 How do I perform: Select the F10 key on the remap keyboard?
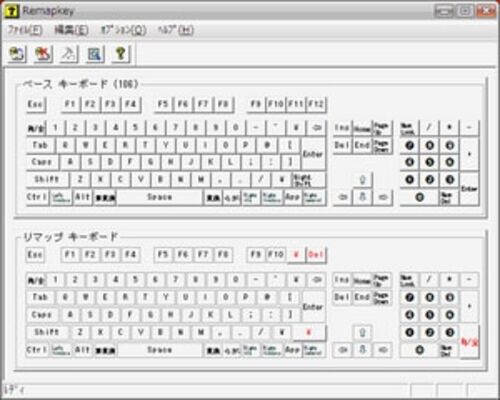(x=276, y=255)
